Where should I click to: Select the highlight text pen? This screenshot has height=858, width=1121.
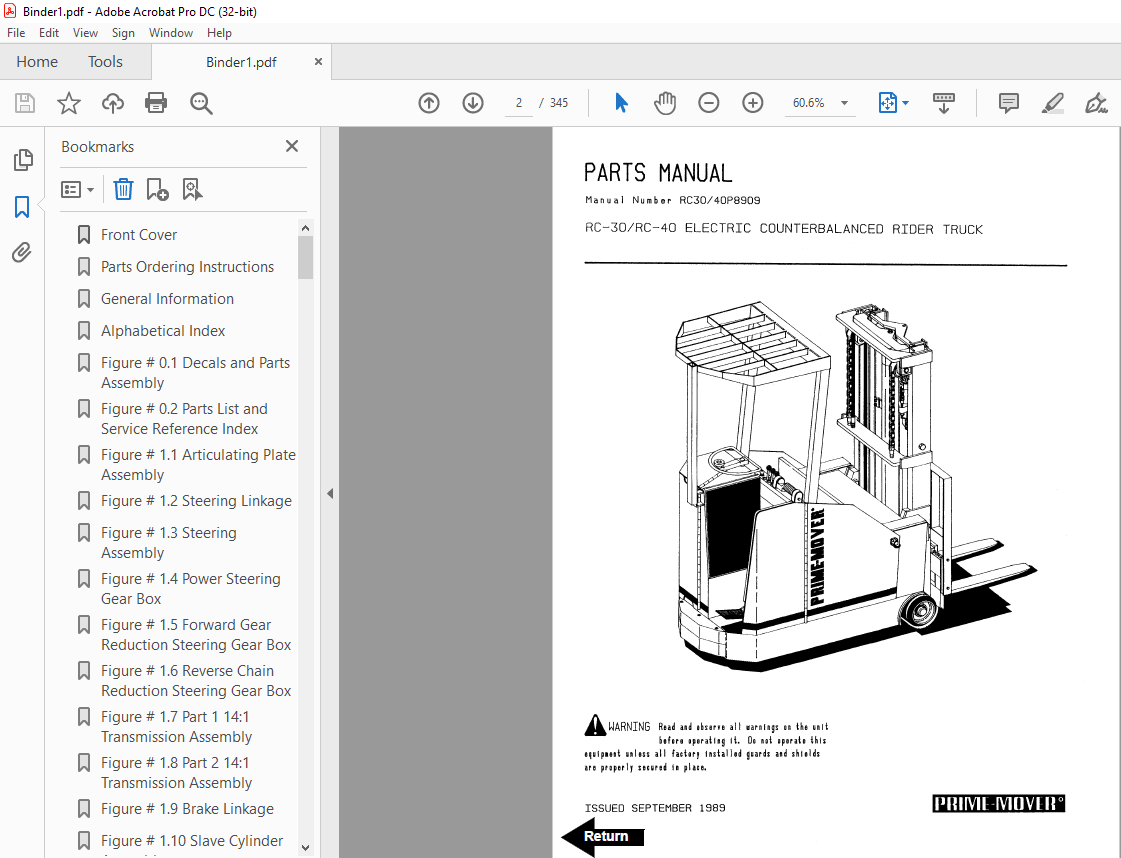(x=1052, y=103)
